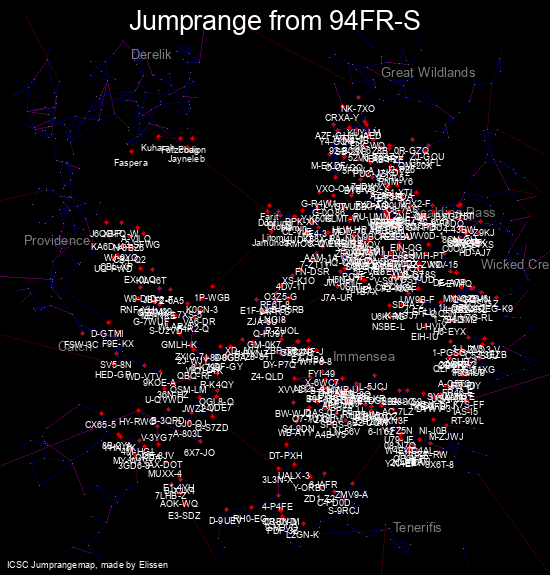Screen dimensions: 550x575
Task: Select the Tenerifis region label
Action: (417, 527)
